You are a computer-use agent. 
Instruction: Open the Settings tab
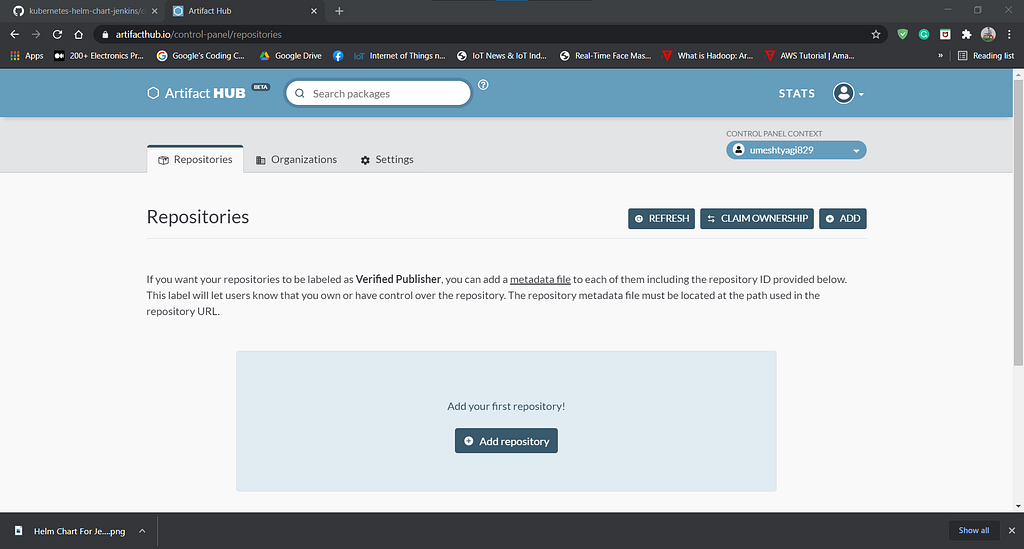pyautogui.click(x=387, y=159)
